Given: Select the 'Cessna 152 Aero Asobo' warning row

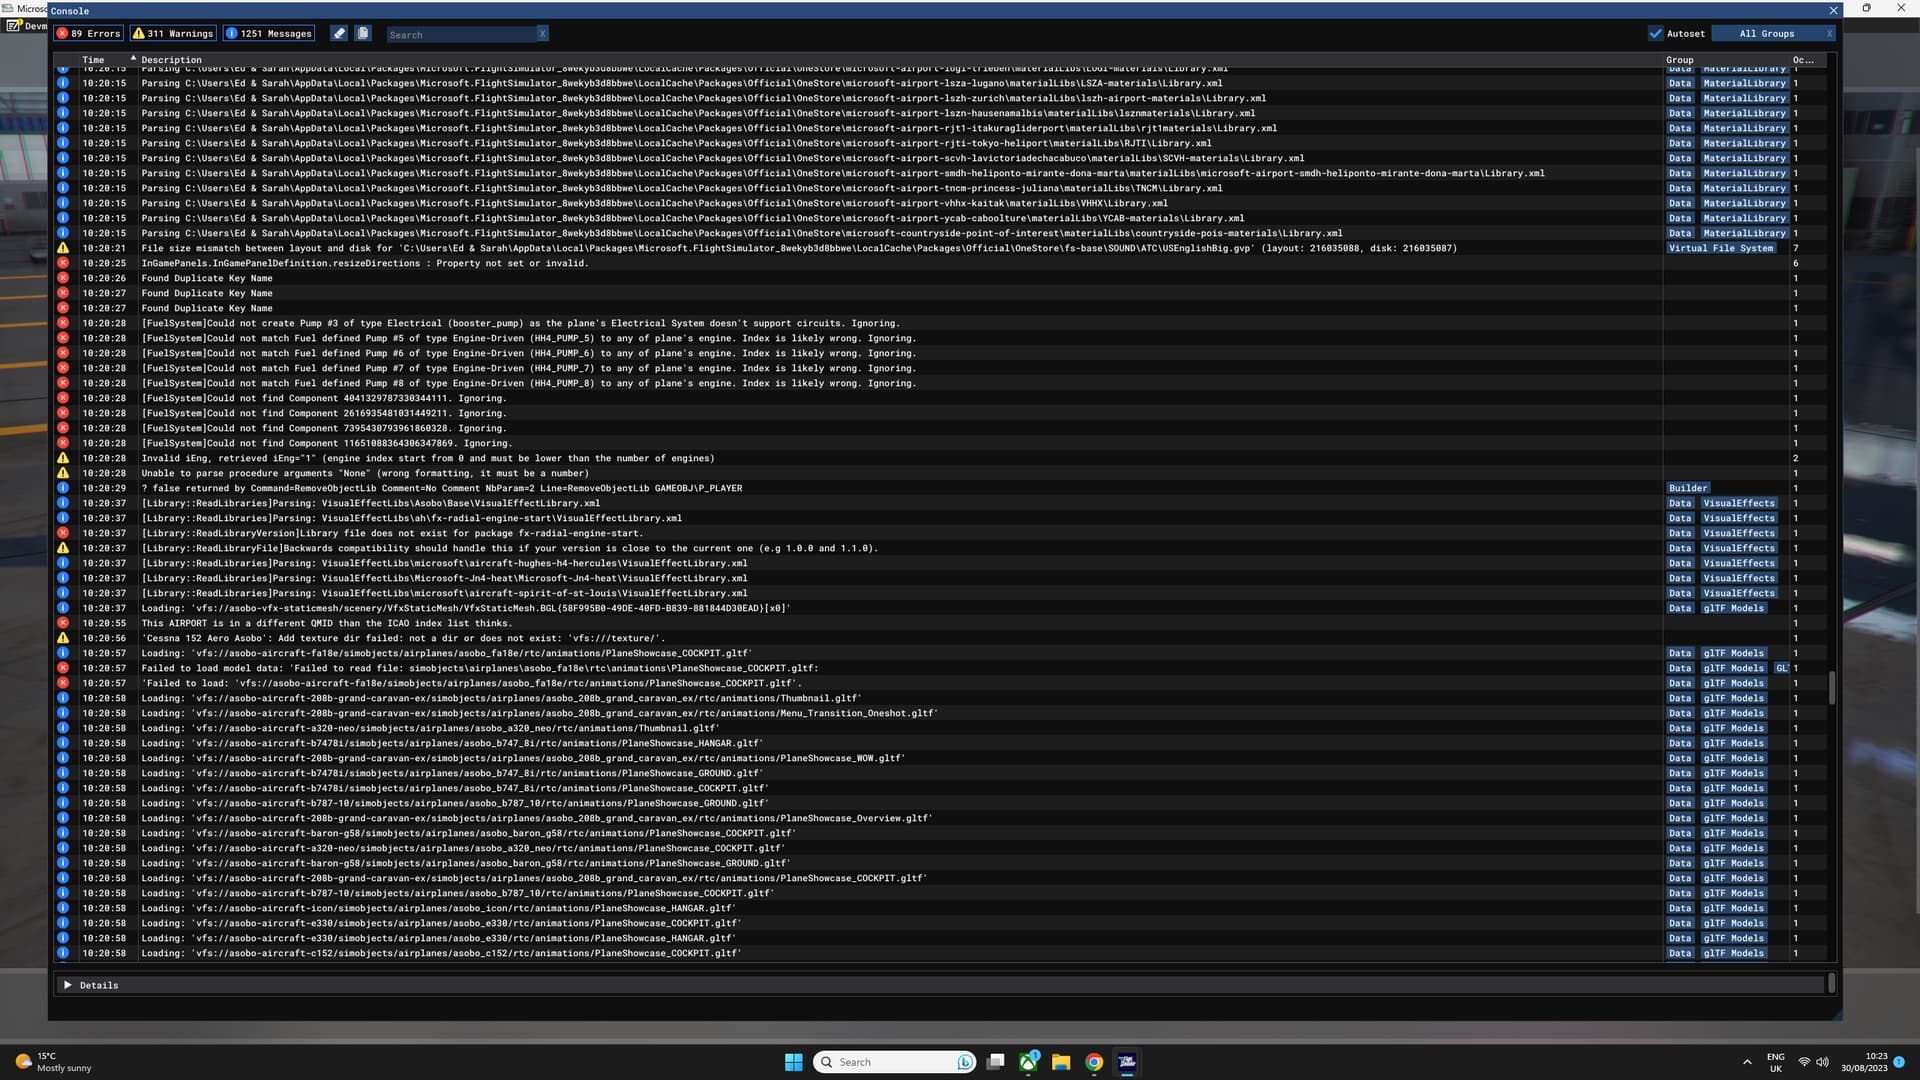Looking at the screenshot, I should coord(940,638).
